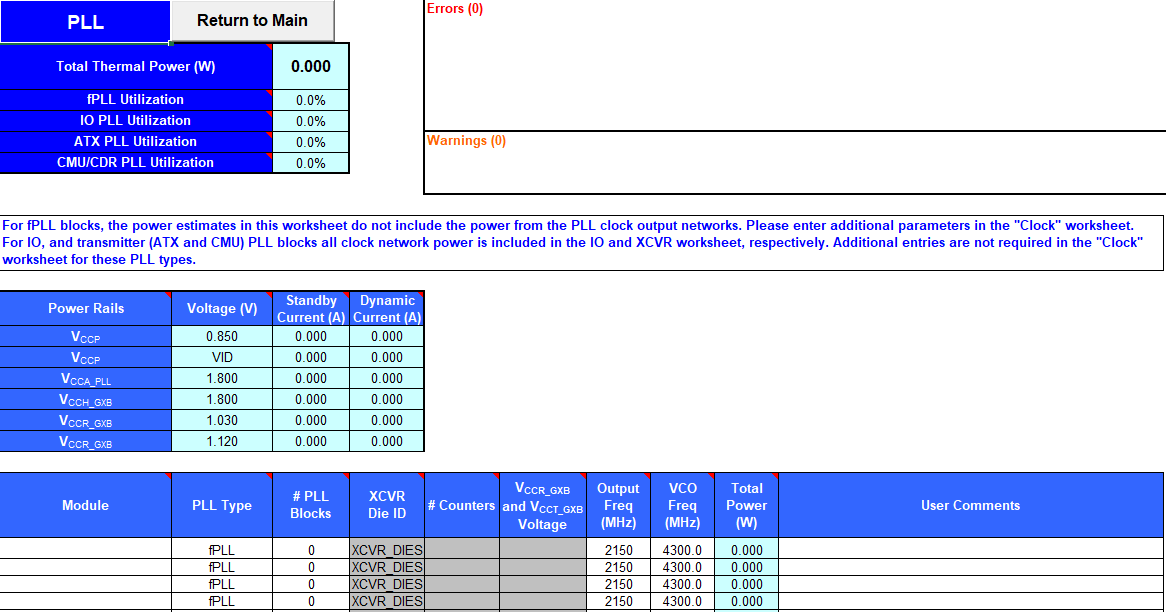The height and width of the screenshot is (612, 1166).
Task: Click the Module column header
Action: [x=86, y=505]
